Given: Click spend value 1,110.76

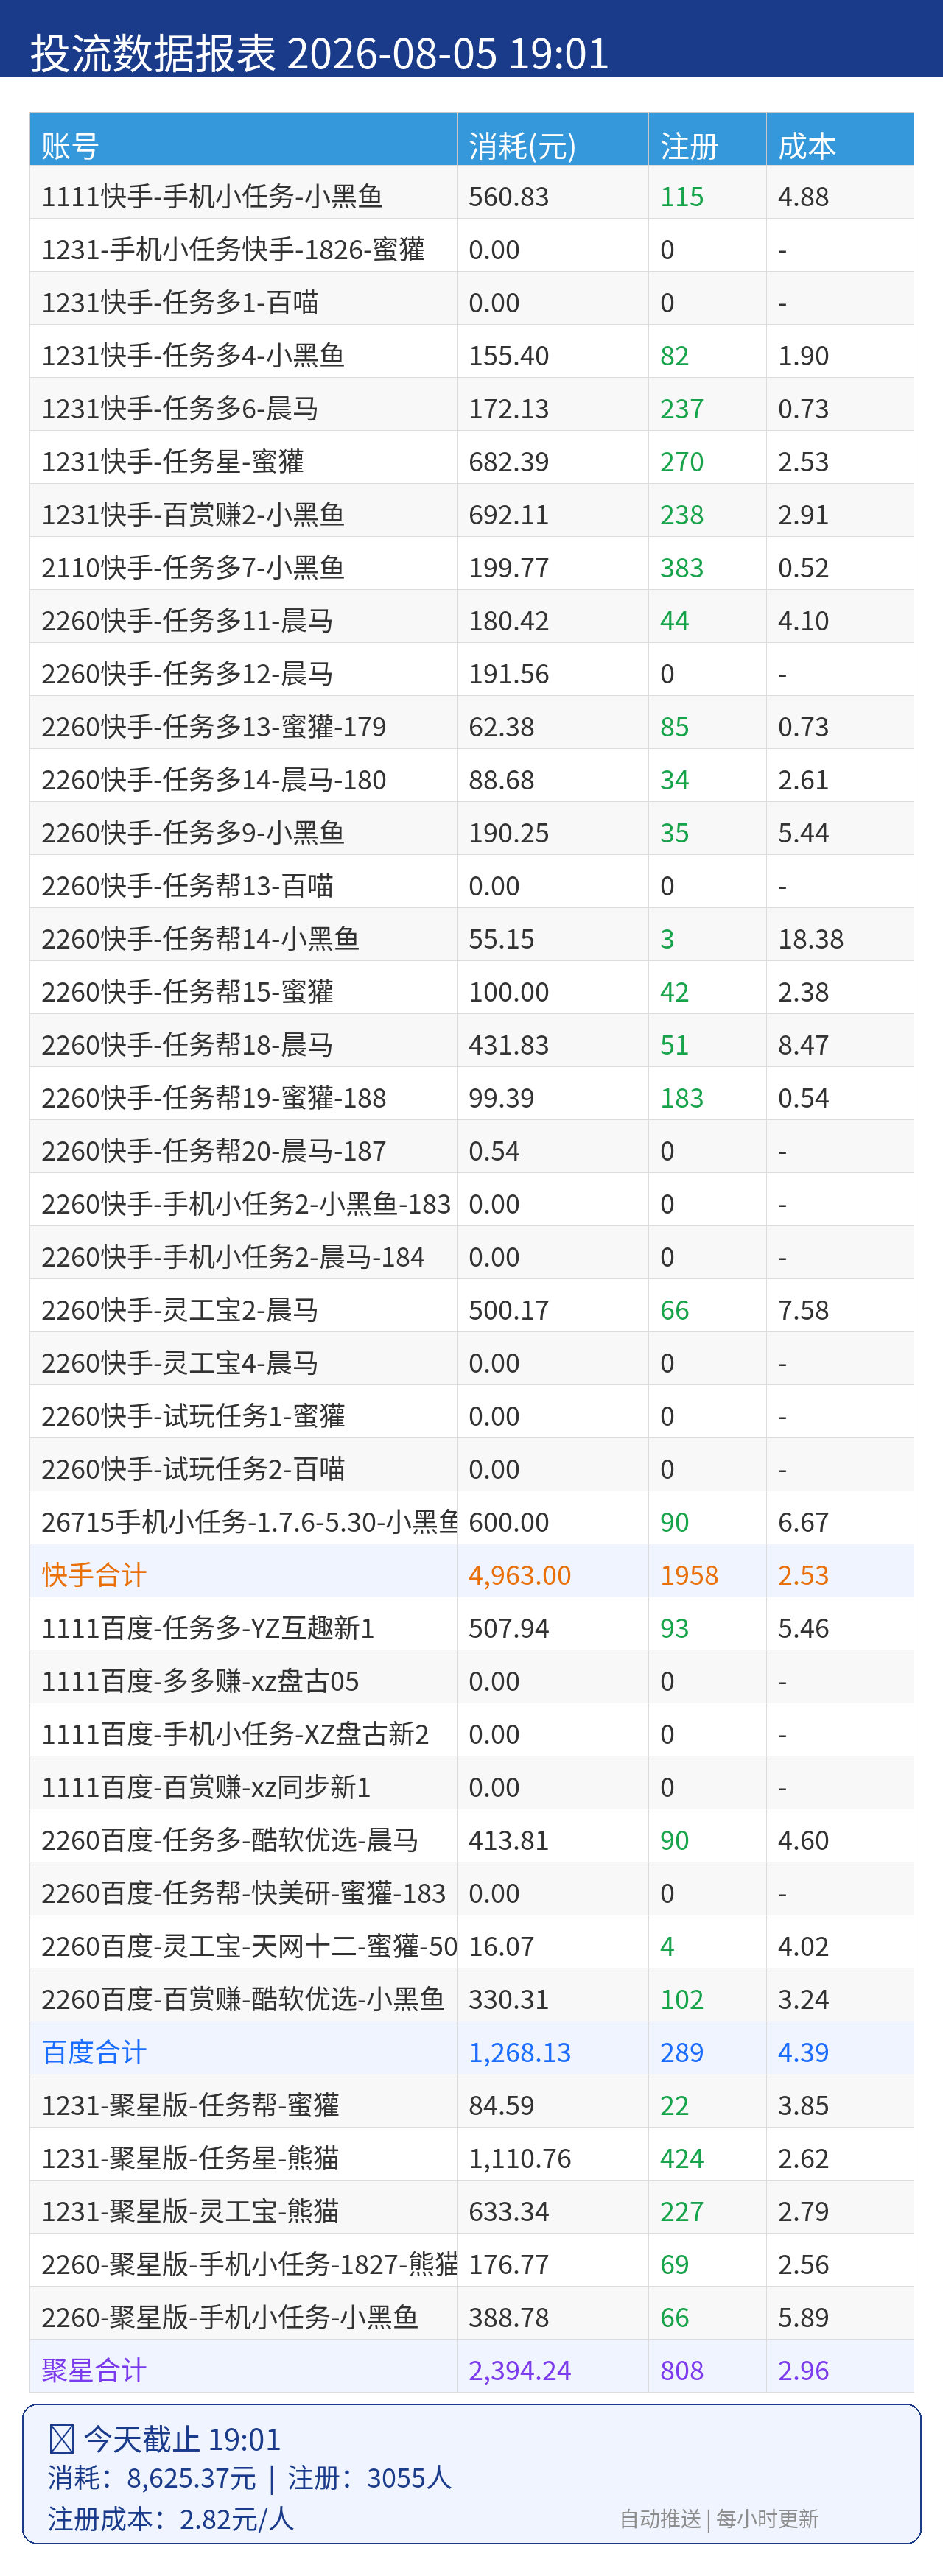Looking at the screenshot, I should coord(520,2158).
